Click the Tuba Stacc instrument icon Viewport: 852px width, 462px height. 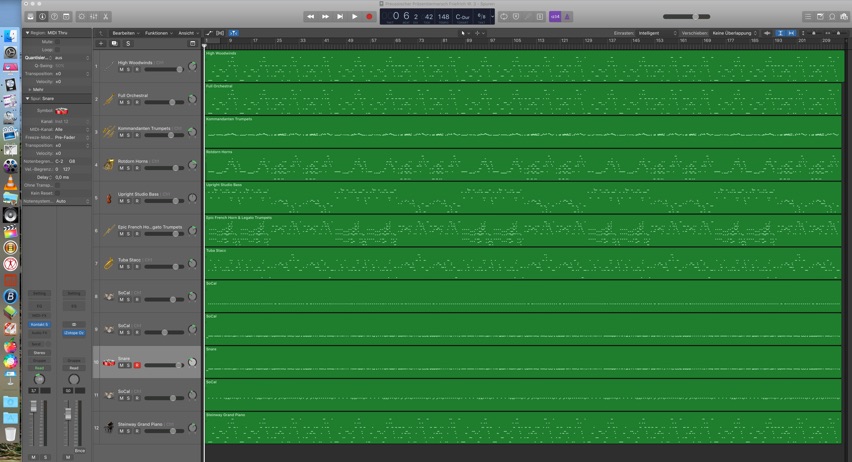coord(109,264)
